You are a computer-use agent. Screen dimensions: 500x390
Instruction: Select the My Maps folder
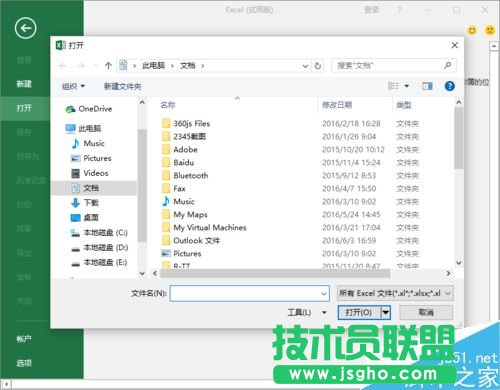pyautogui.click(x=185, y=215)
